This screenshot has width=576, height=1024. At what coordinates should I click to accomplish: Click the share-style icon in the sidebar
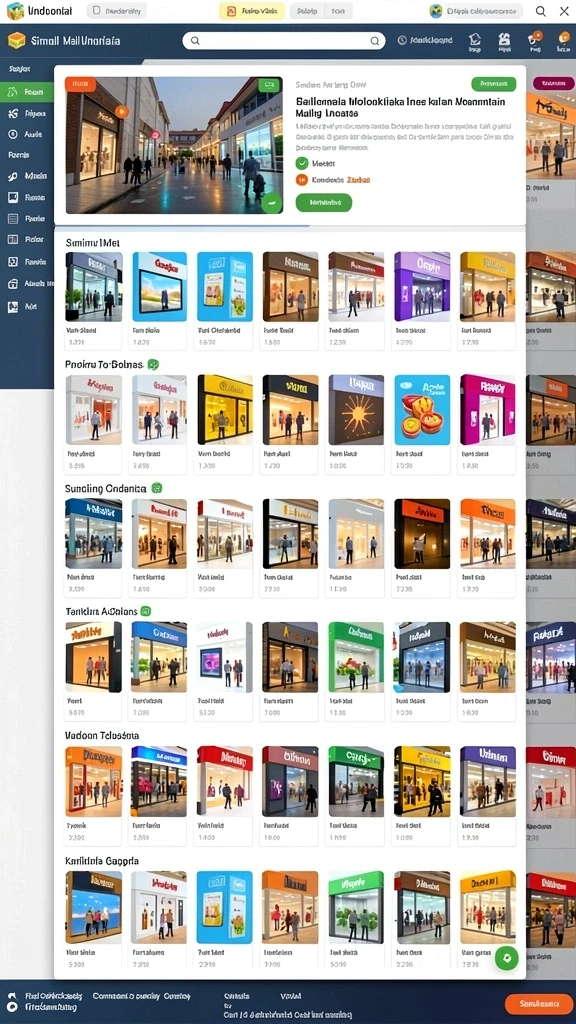click(12, 114)
